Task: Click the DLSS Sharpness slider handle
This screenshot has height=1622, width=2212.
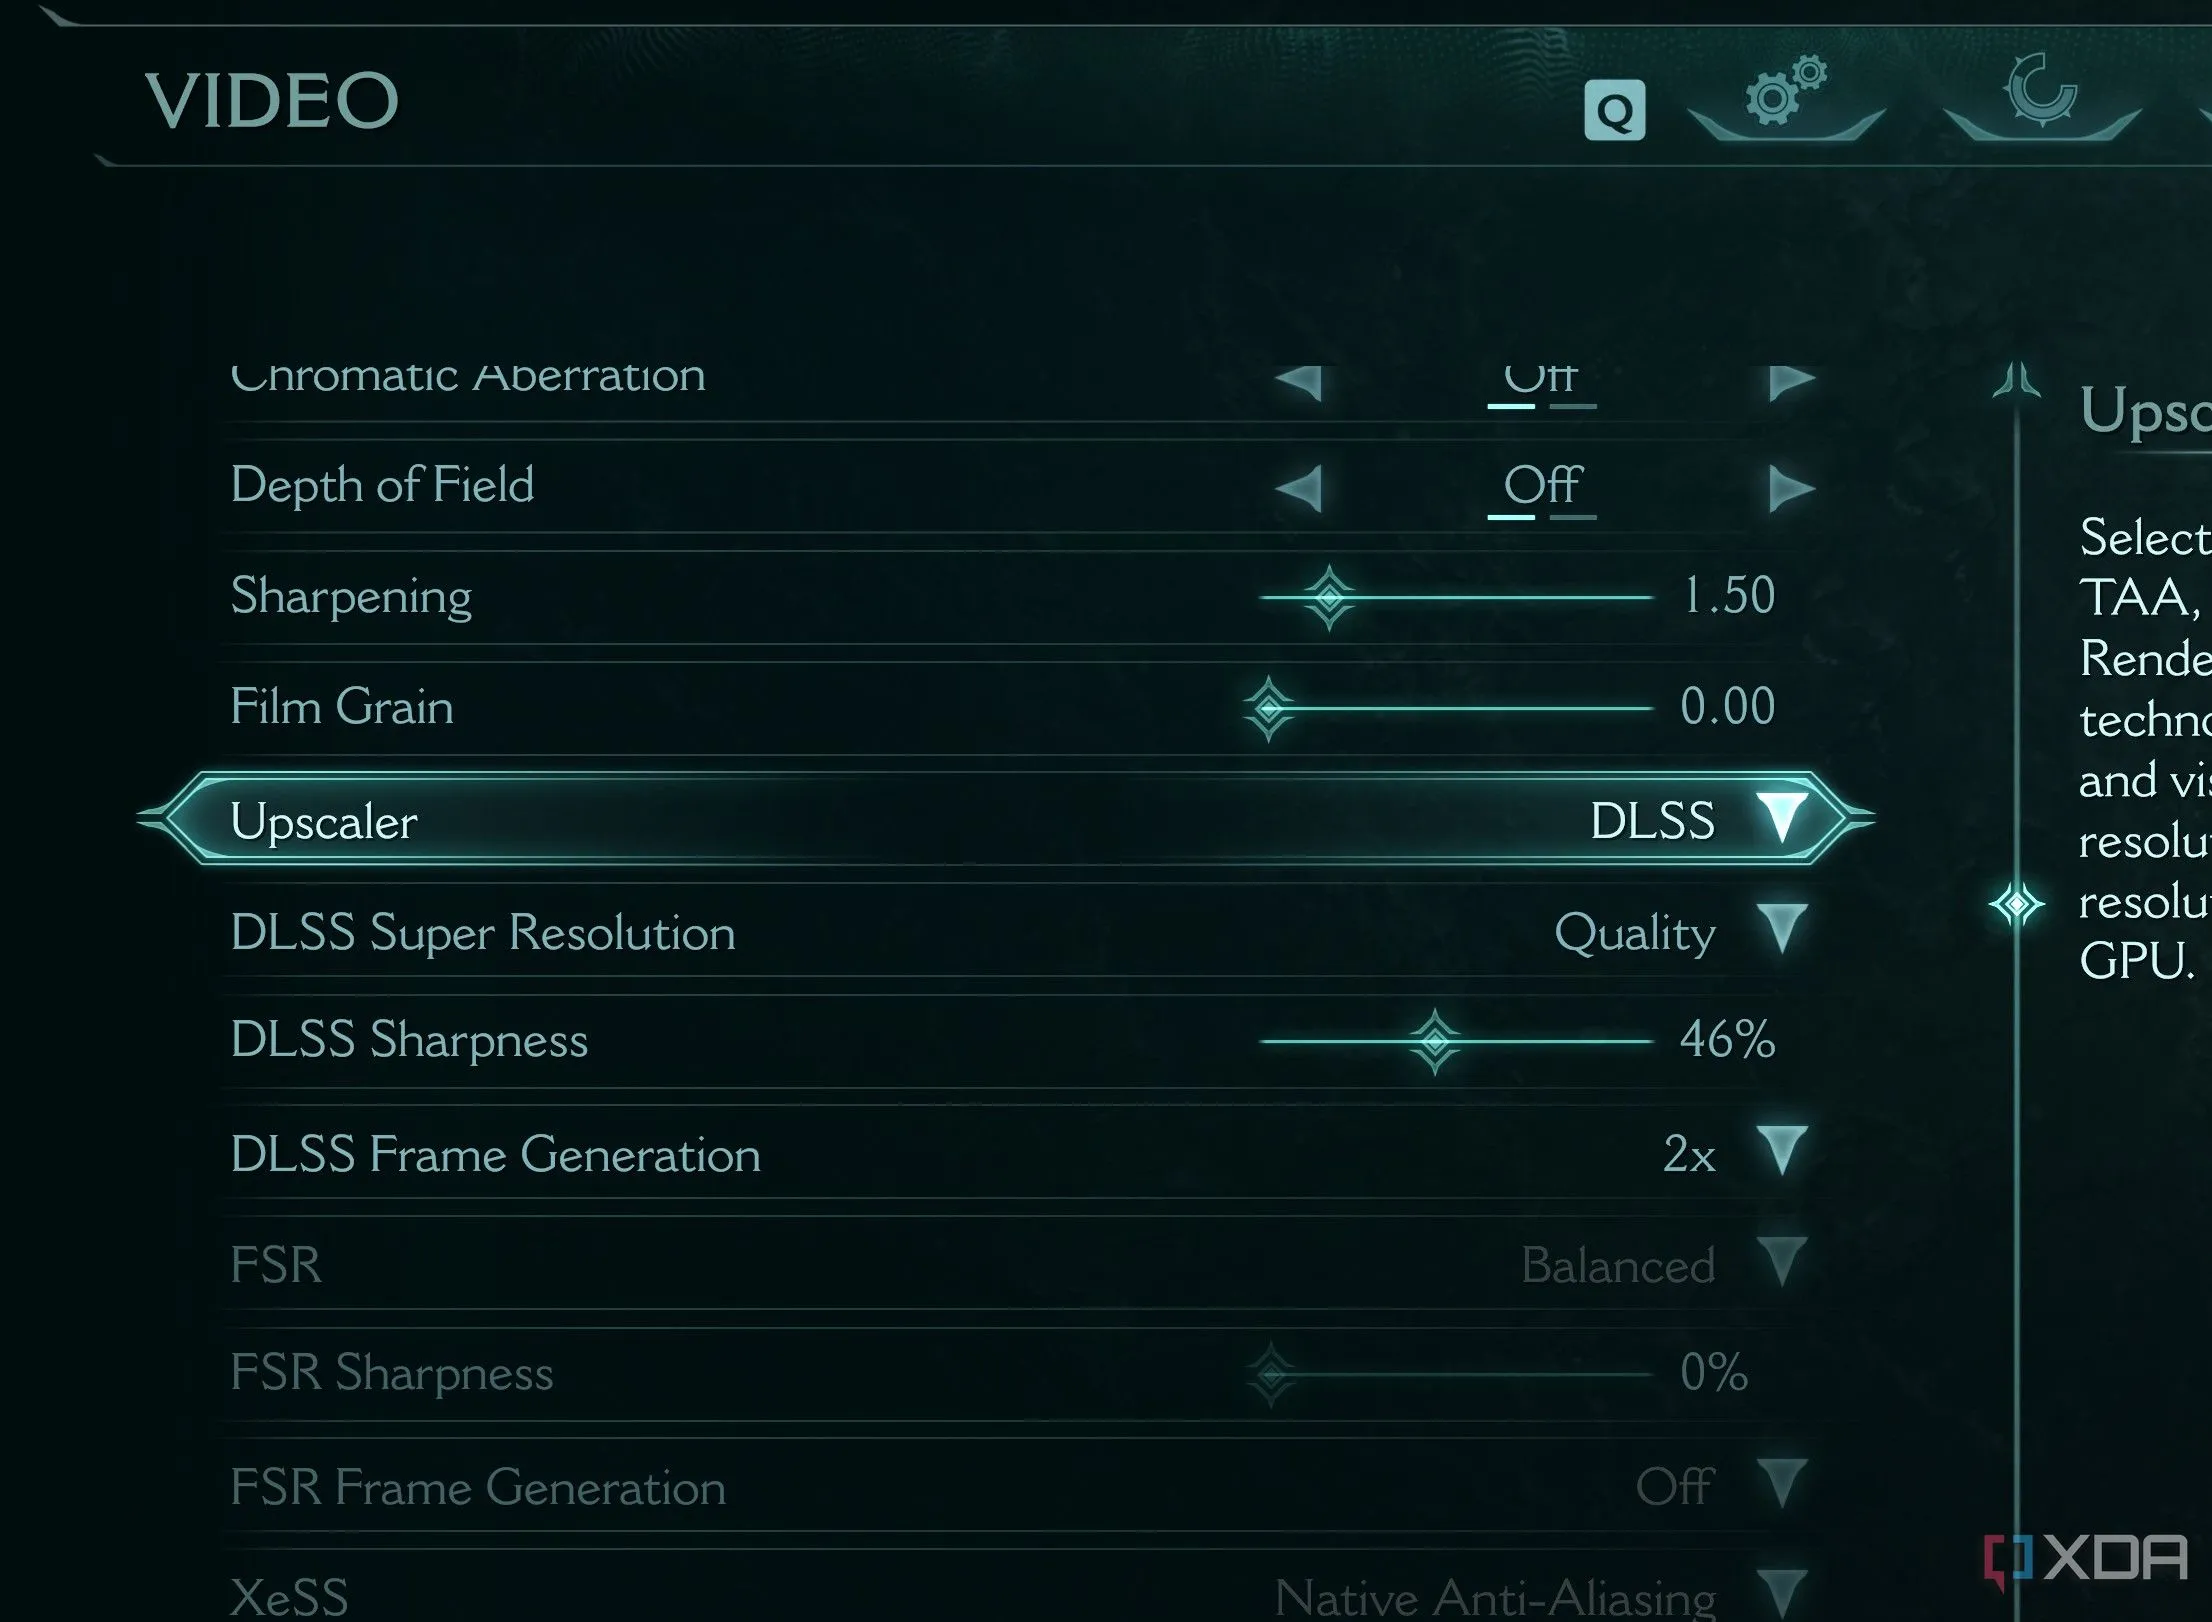Action: (1435, 1041)
